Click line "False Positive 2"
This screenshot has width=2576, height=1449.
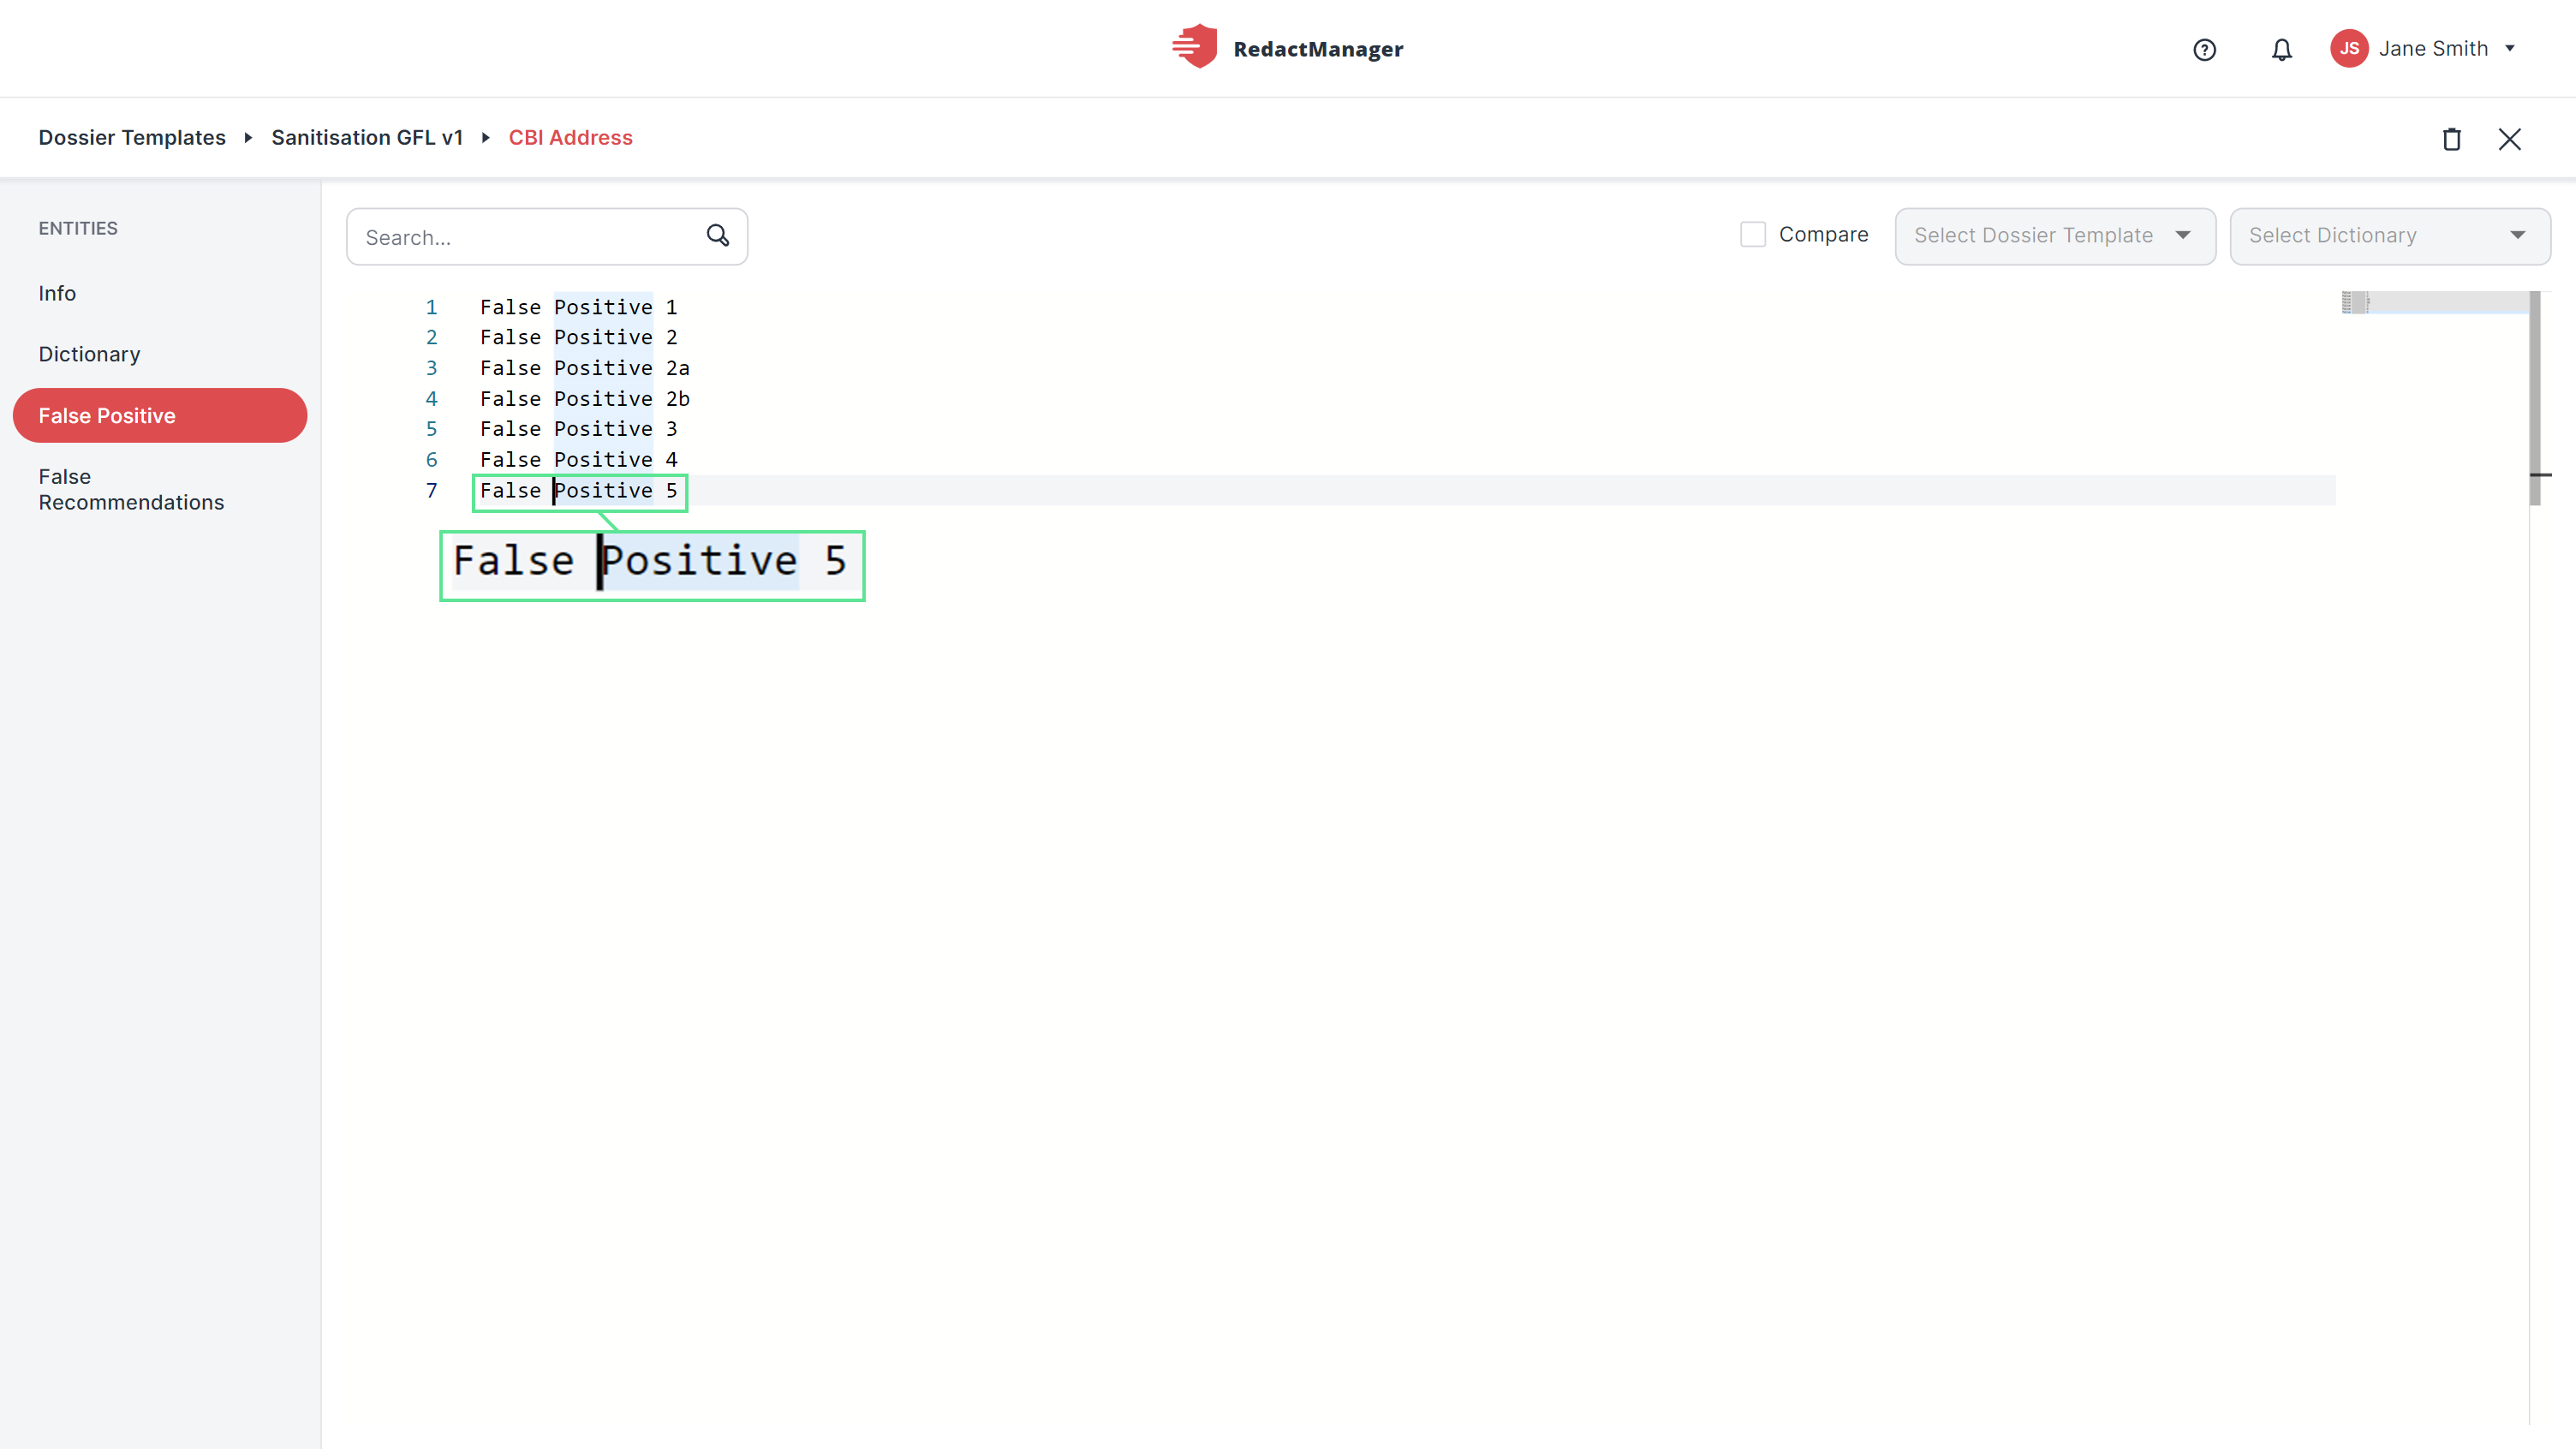pos(579,337)
